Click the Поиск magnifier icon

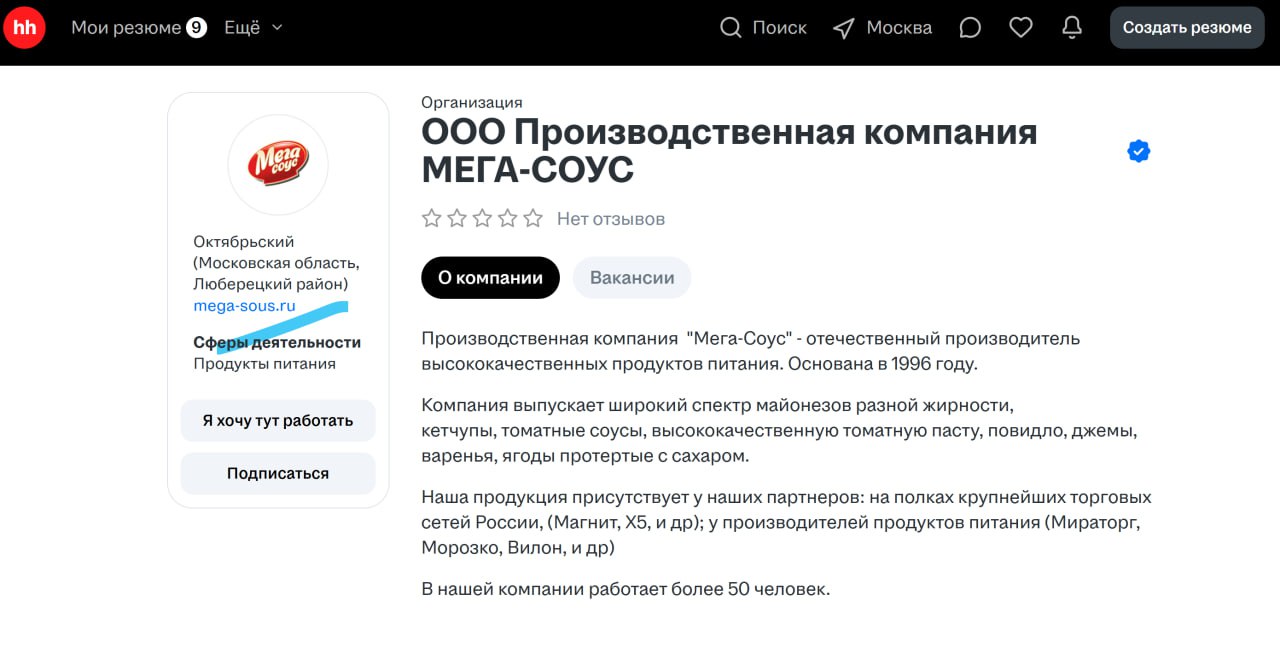click(731, 28)
